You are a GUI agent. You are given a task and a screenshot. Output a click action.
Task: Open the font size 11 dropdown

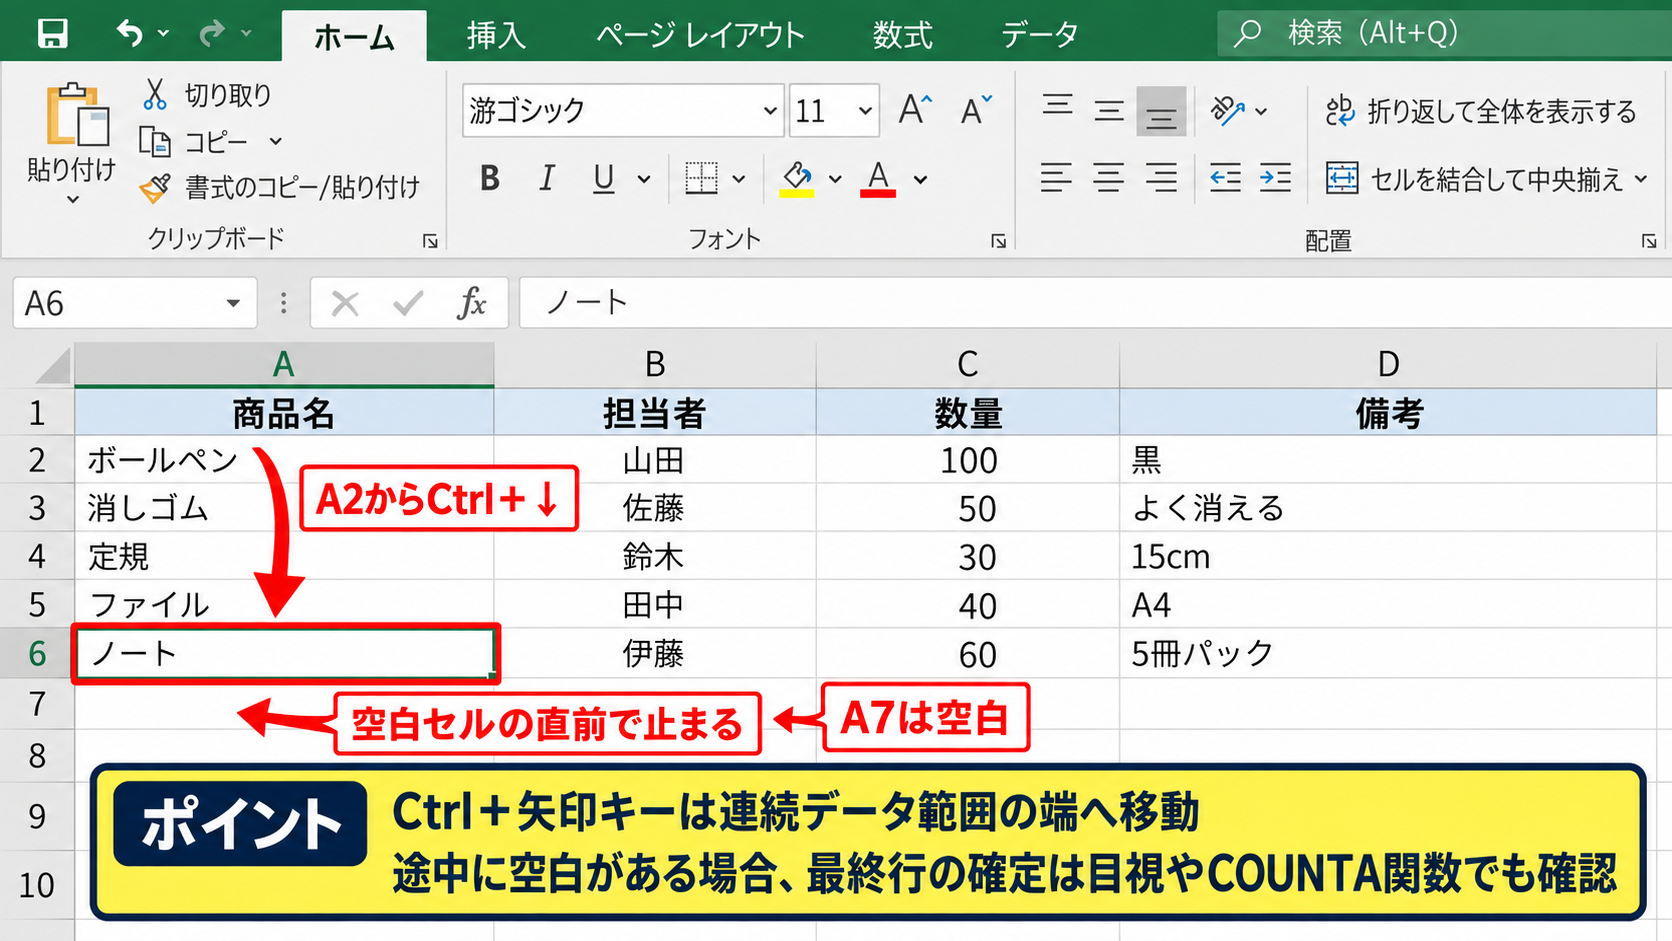tap(865, 110)
